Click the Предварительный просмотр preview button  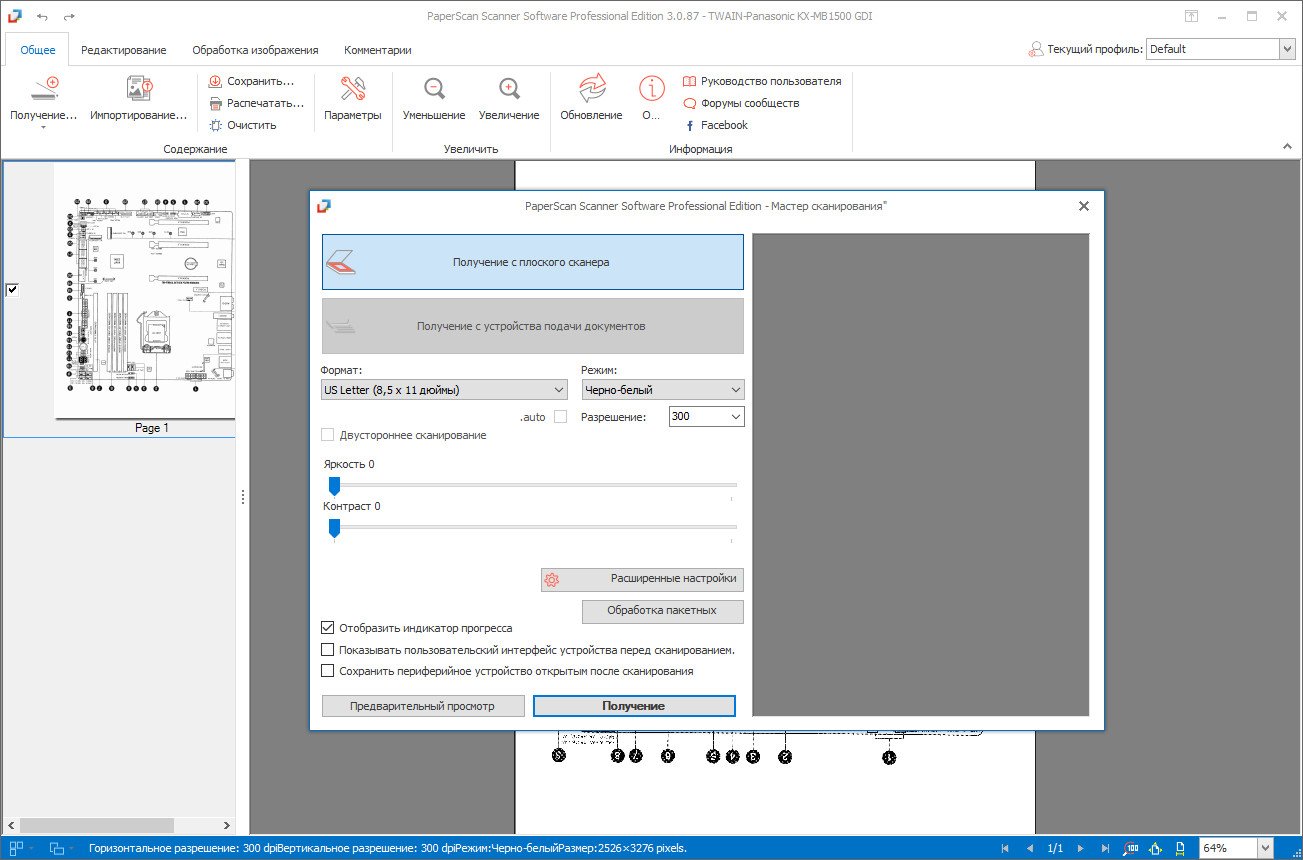[x=422, y=706]
